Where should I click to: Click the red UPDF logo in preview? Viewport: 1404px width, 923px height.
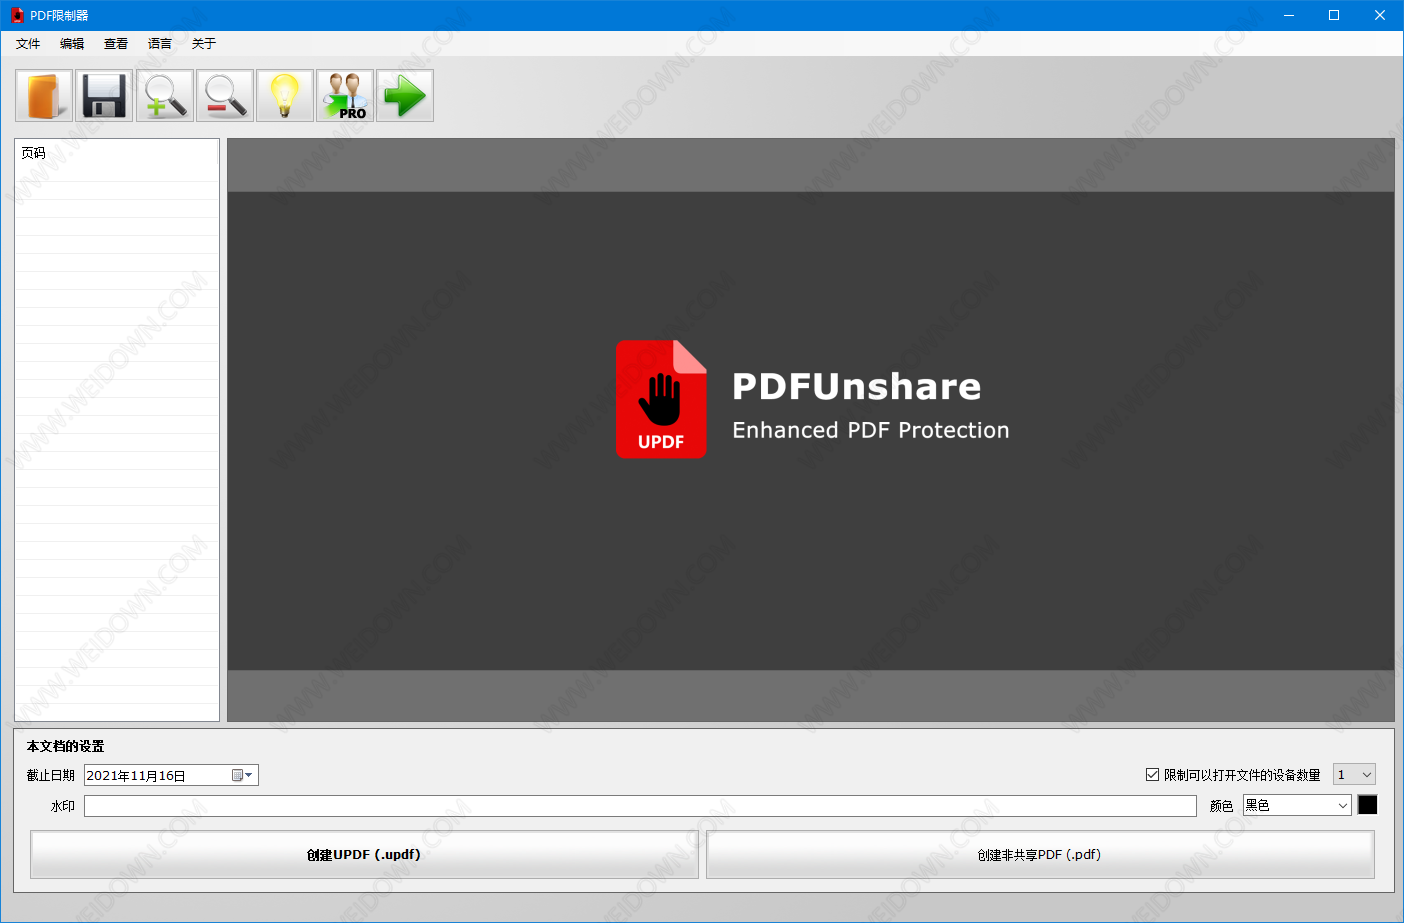tap(661, 399)
